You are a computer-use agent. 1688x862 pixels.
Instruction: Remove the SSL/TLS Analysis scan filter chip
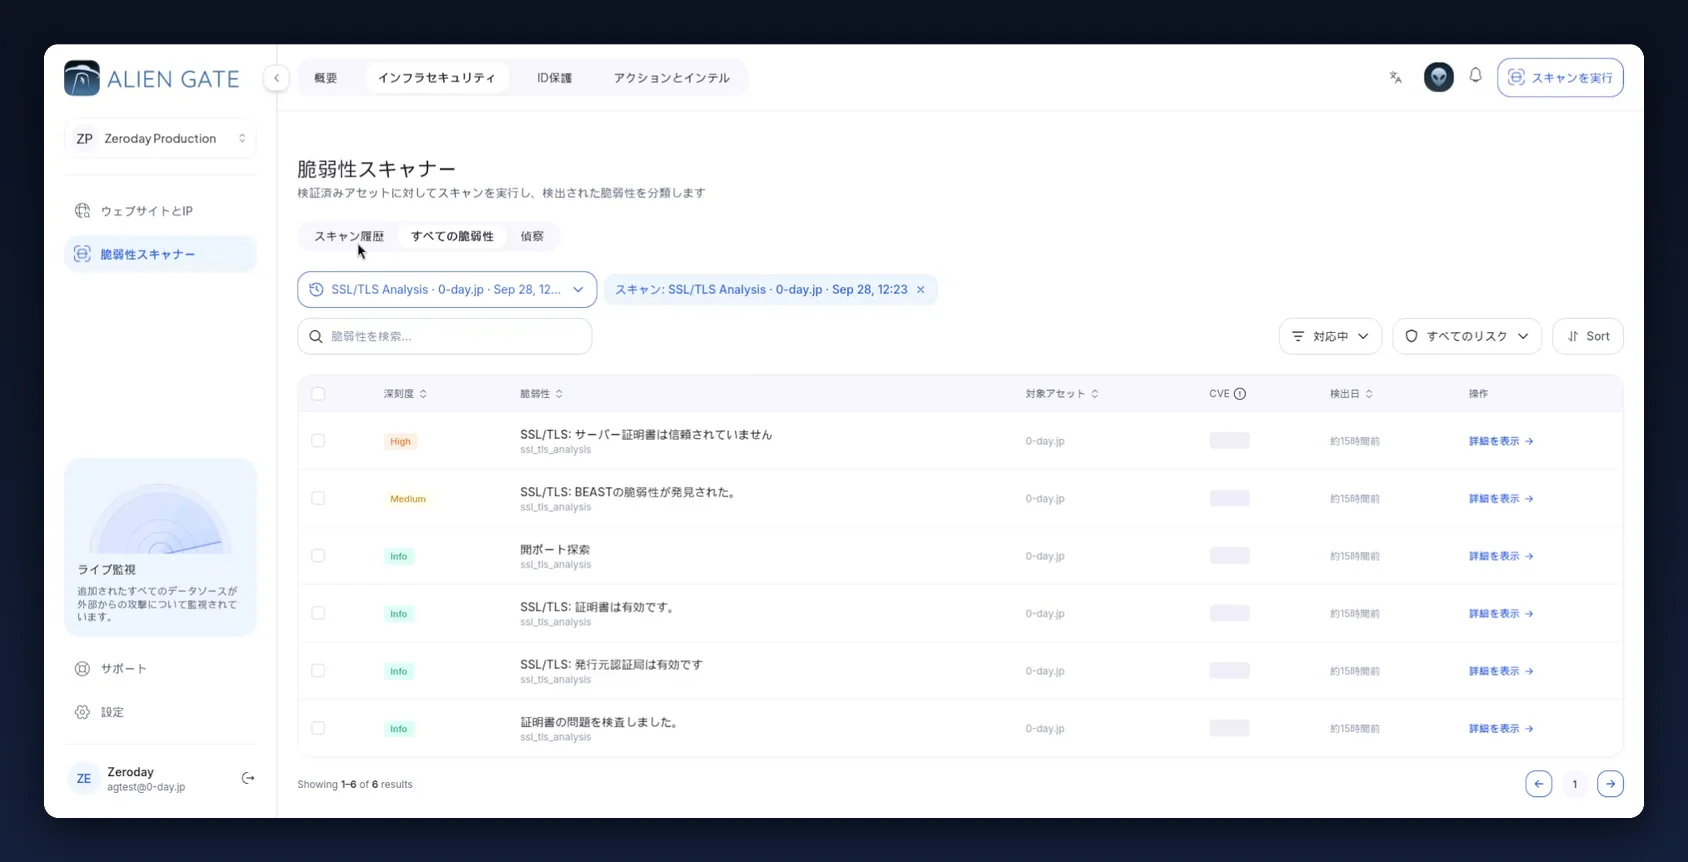920,290
